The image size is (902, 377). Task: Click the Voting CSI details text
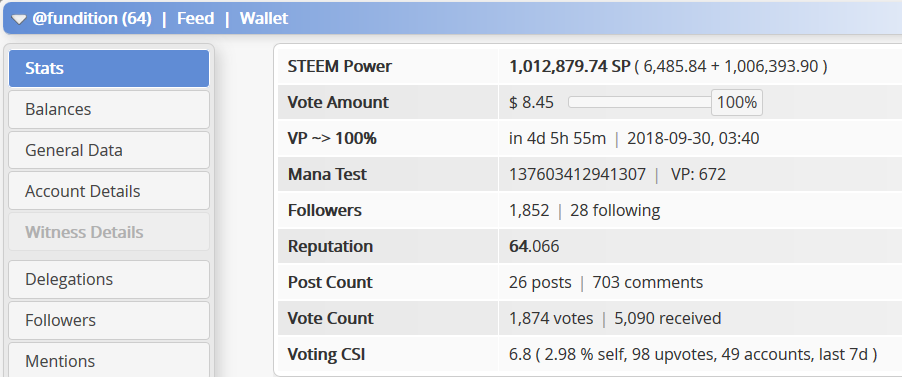[693, 355]
